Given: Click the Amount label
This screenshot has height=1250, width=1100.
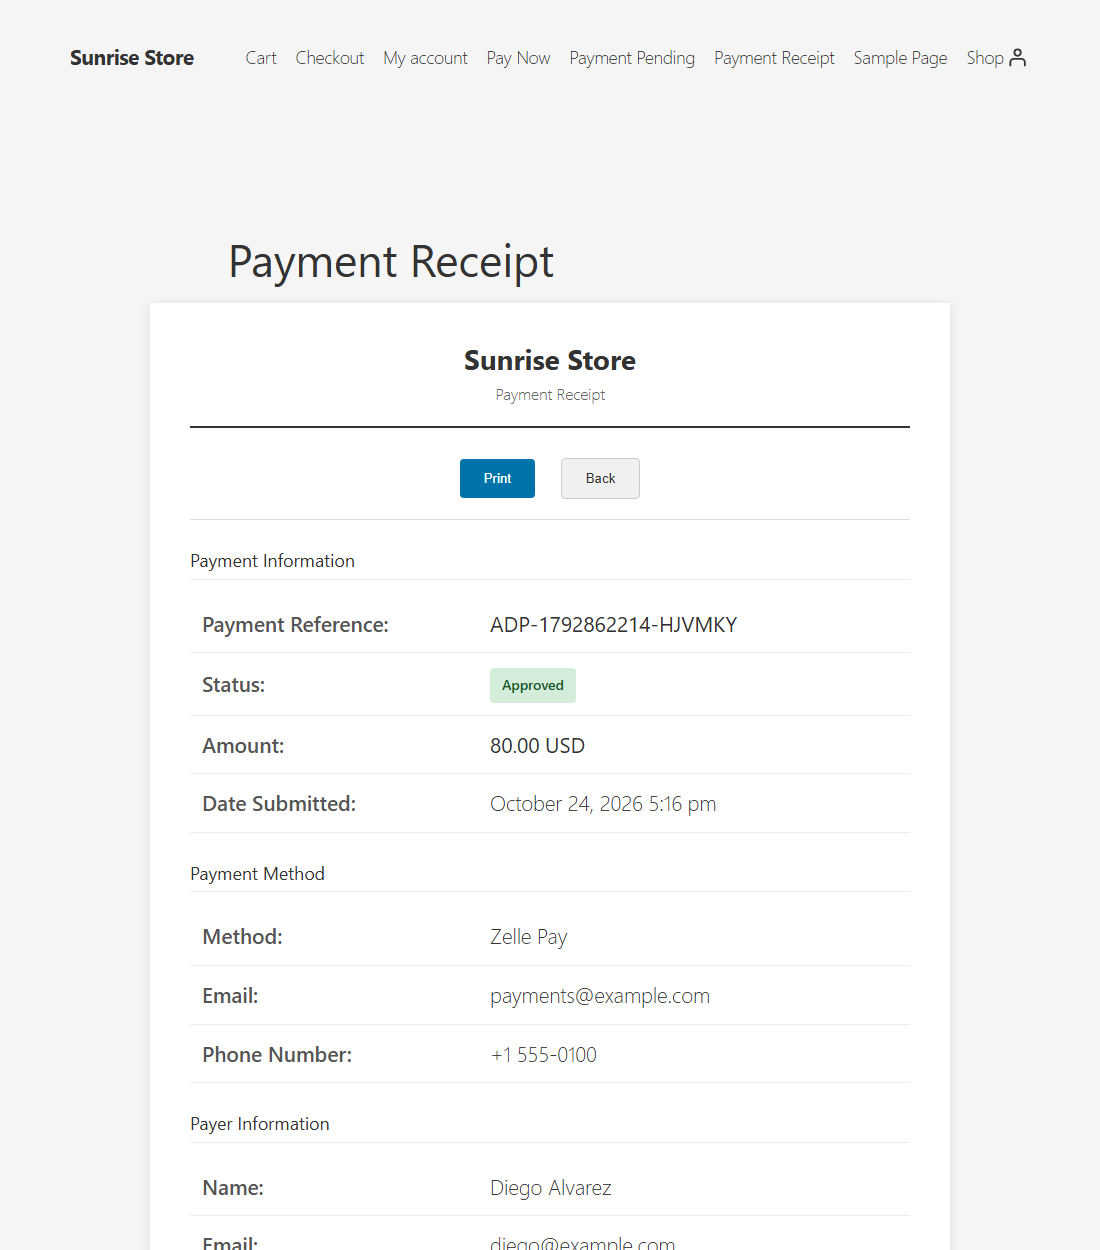Looking at the screenshot, I should [243, 746].
